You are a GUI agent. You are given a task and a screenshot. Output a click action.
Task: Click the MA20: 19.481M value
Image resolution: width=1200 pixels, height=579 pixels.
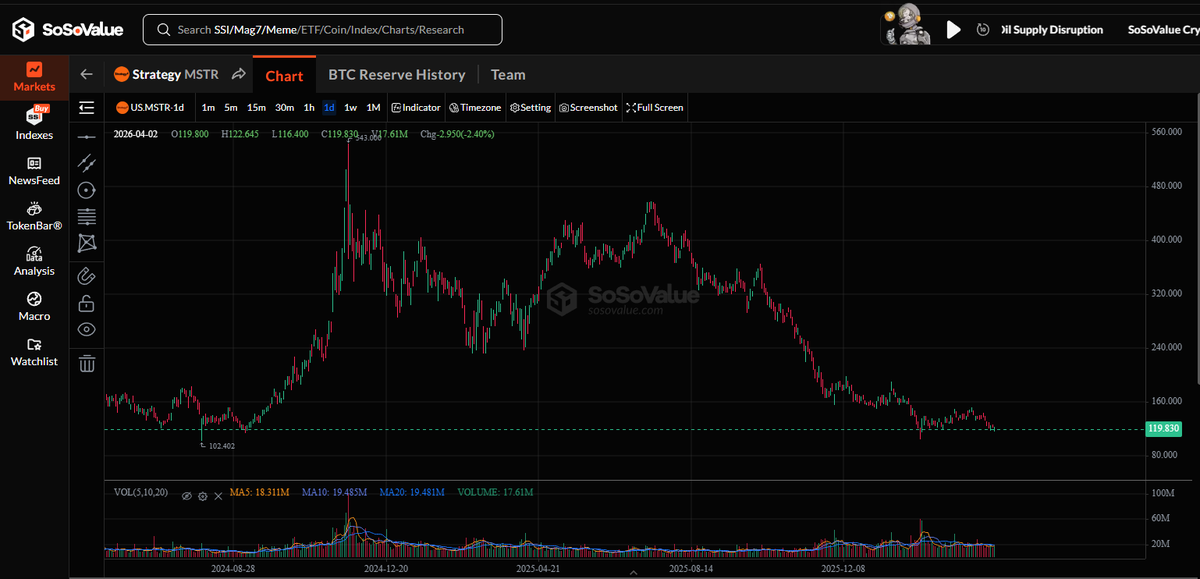411,493
